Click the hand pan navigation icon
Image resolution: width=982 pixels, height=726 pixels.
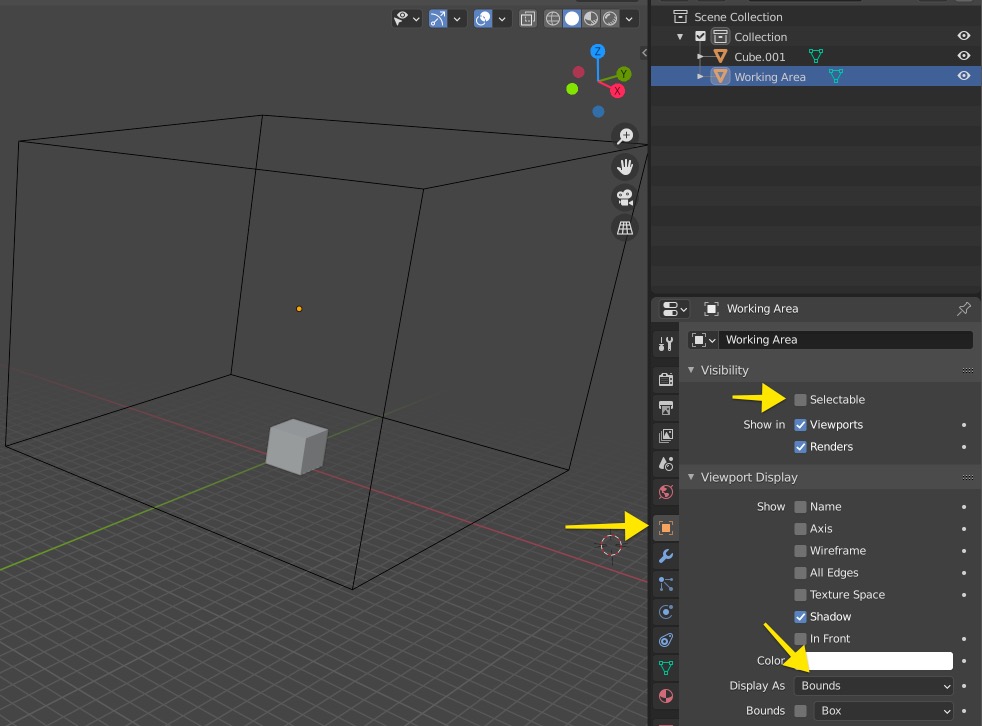tap(625, 167)
